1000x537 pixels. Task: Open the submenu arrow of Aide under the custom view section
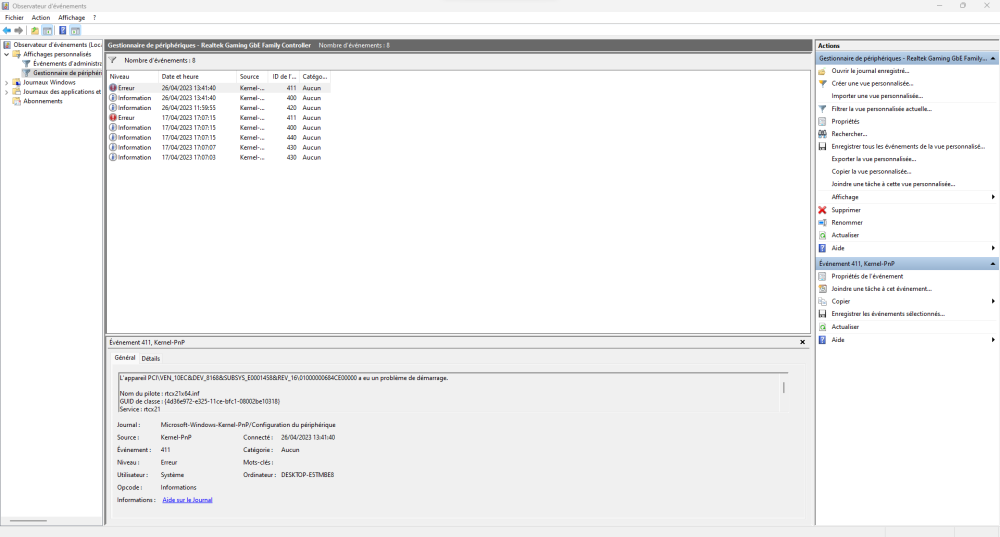pos(993,248)
